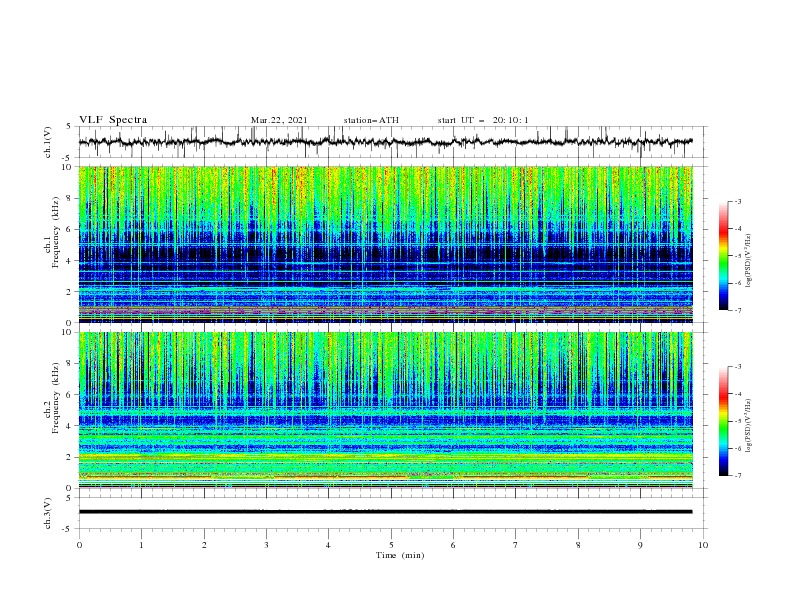
Task: Click the "2" kHz tick on ch.2 frequency axis
Action: [x=70, y=457]
